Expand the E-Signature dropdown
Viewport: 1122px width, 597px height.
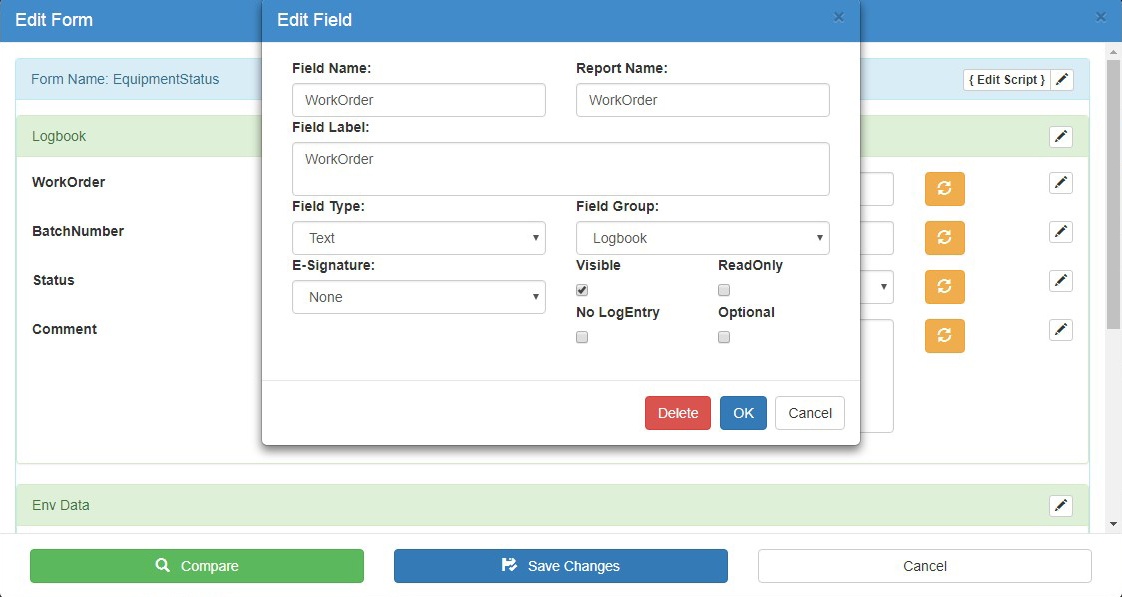click(419, 297)
